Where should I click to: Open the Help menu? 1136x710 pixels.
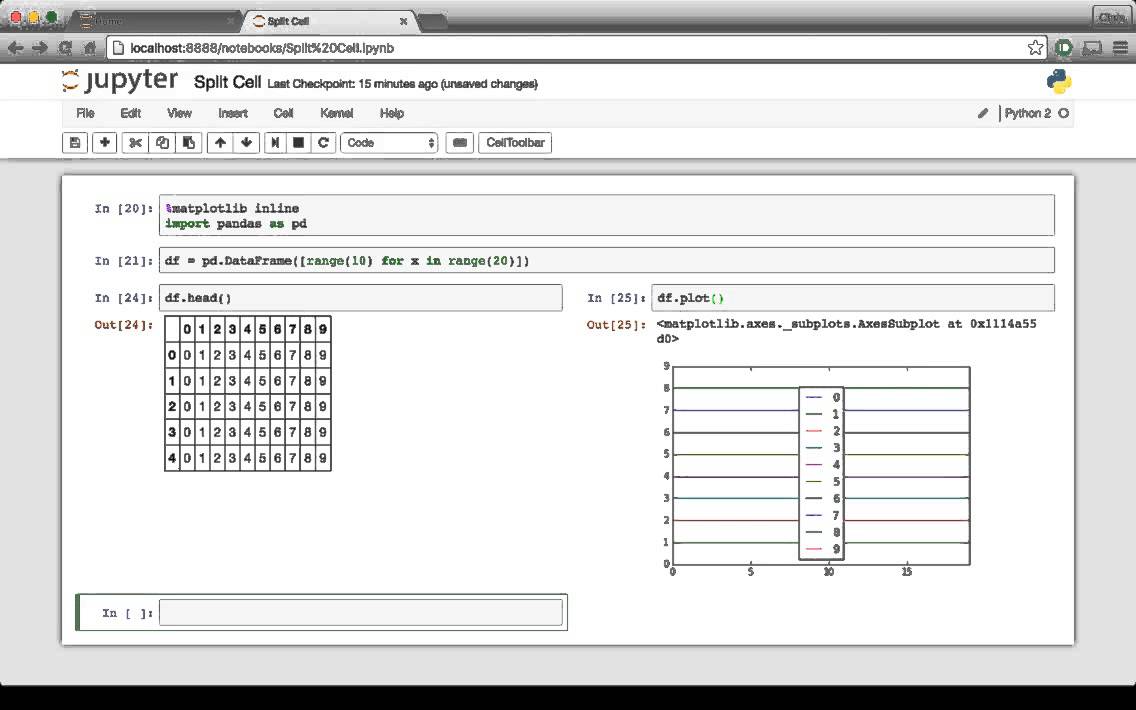[391, 113]
